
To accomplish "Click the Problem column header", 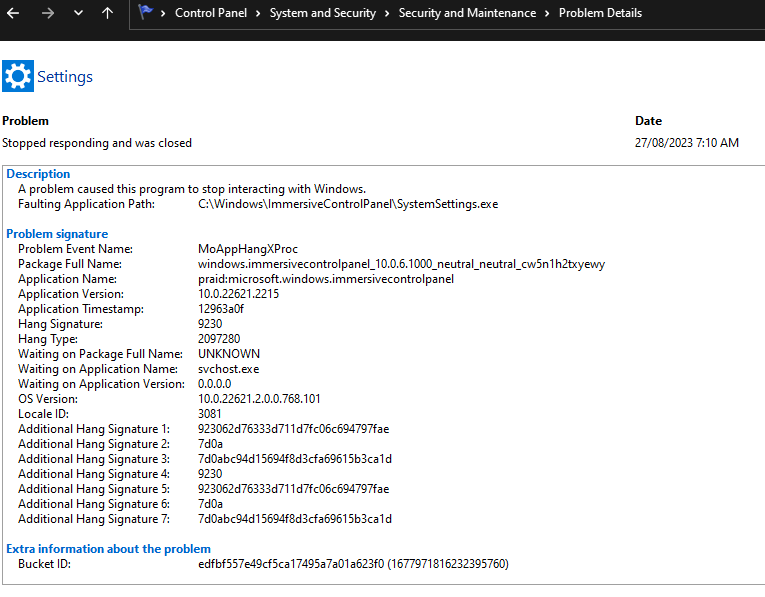I will click(25, 121).
